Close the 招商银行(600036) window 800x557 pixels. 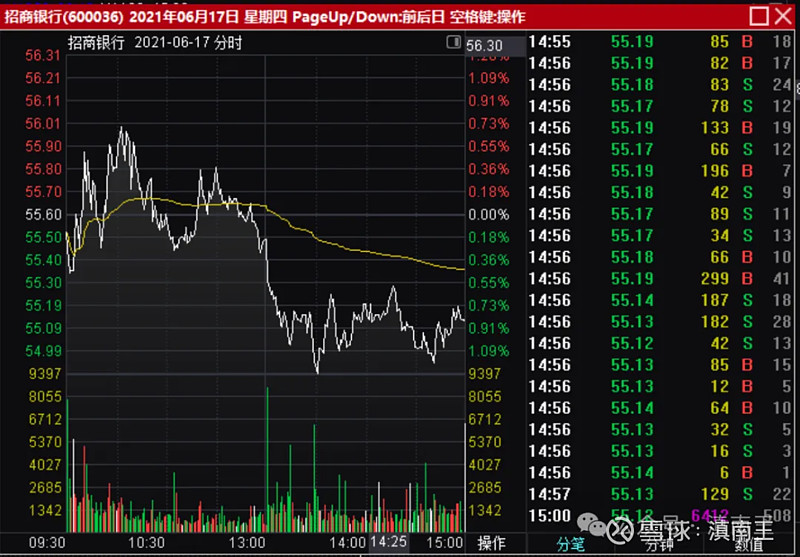coord(783,16)
